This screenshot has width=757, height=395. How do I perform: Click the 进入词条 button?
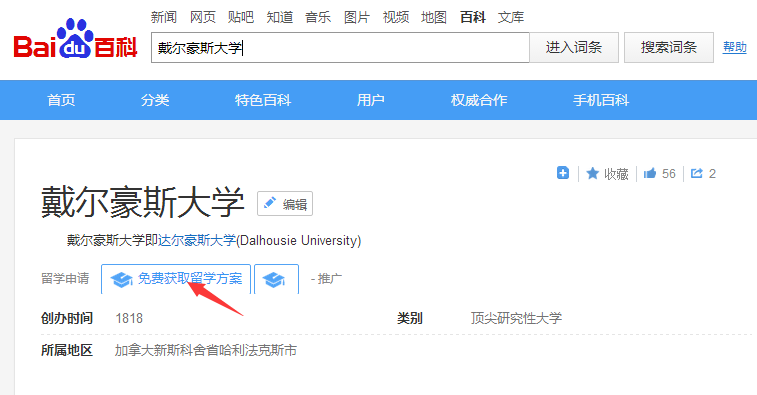pos(574,47)
